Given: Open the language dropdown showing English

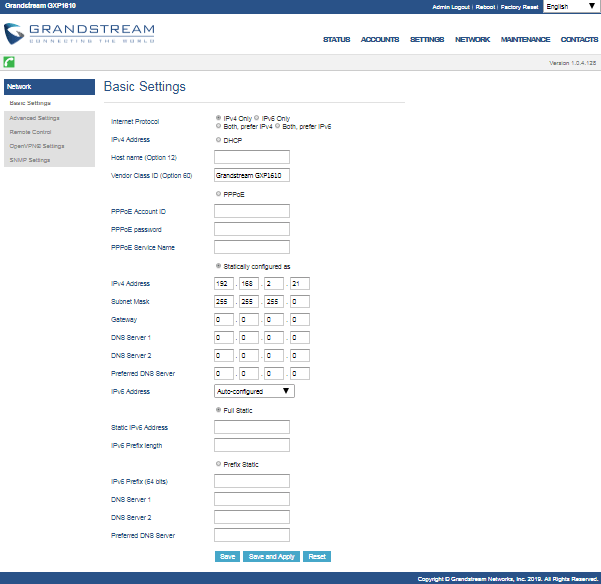Looking at the screenshot, I should (571, 7).
